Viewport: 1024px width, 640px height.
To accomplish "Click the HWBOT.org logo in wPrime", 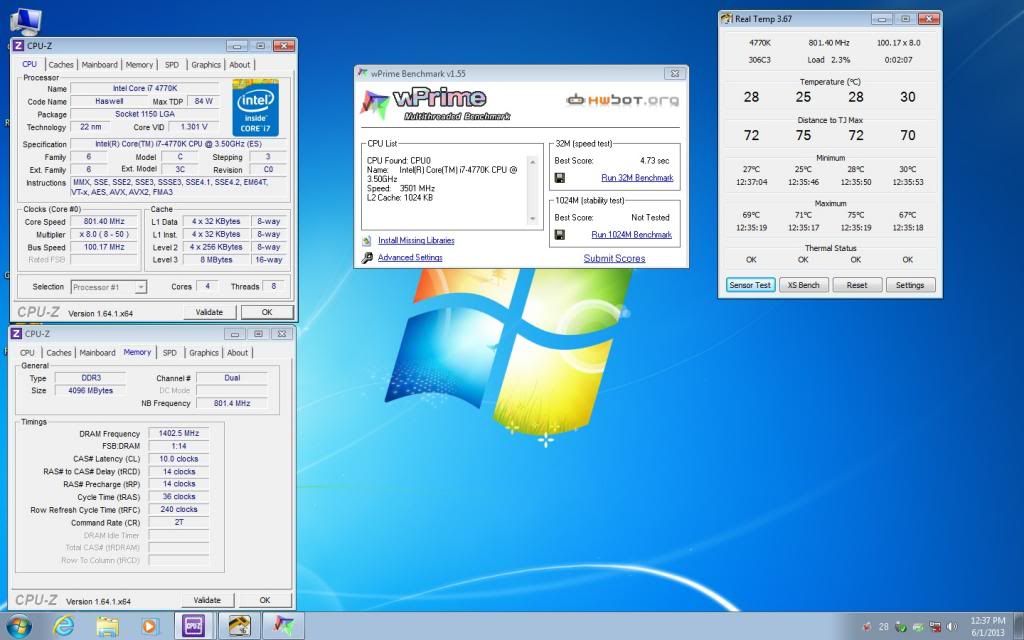I will [622, 100].
